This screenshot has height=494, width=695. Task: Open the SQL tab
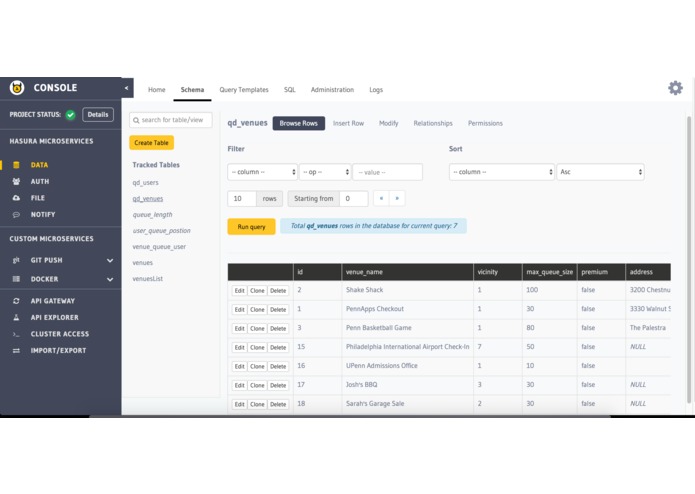289,89
